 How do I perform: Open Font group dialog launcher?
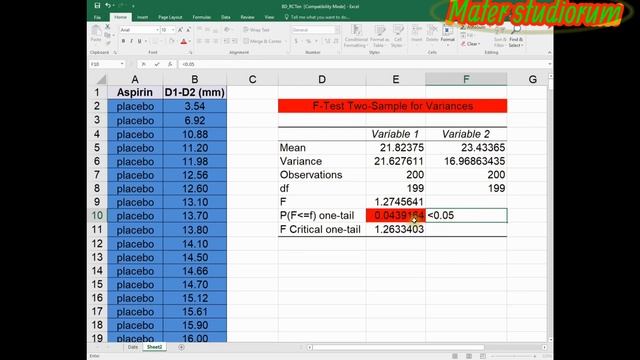tap(191, 53)
